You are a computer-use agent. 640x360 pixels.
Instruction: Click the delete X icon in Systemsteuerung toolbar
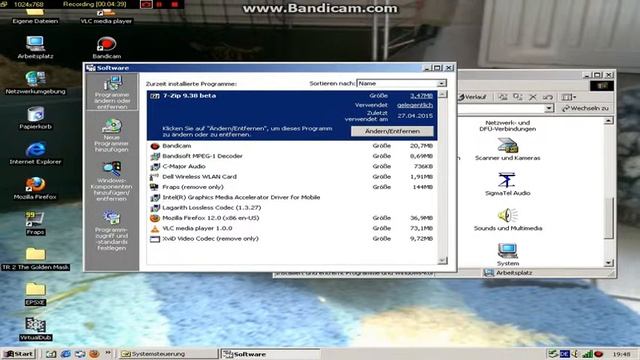tap(533, 97)
